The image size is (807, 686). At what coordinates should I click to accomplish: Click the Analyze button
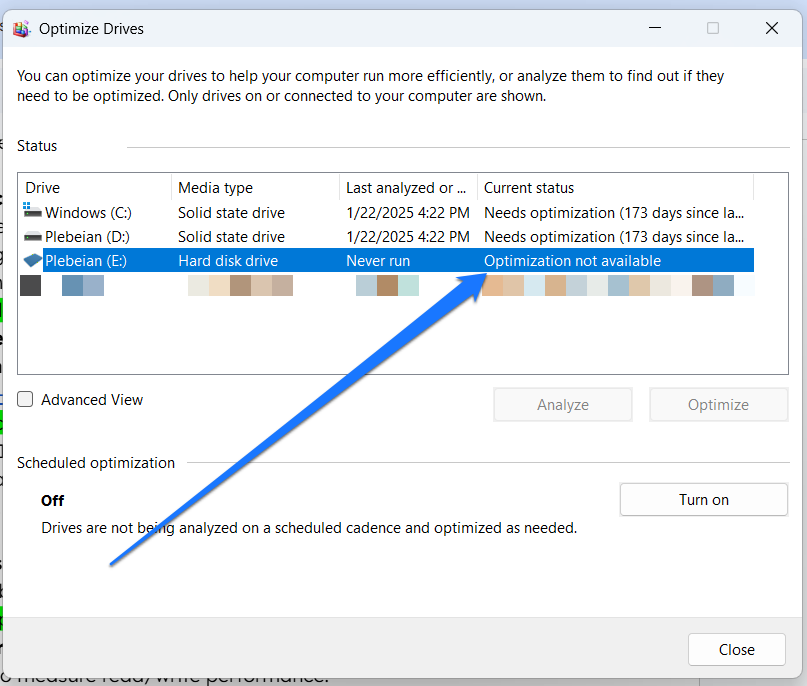pyautogui.click(x=562, y=405)
